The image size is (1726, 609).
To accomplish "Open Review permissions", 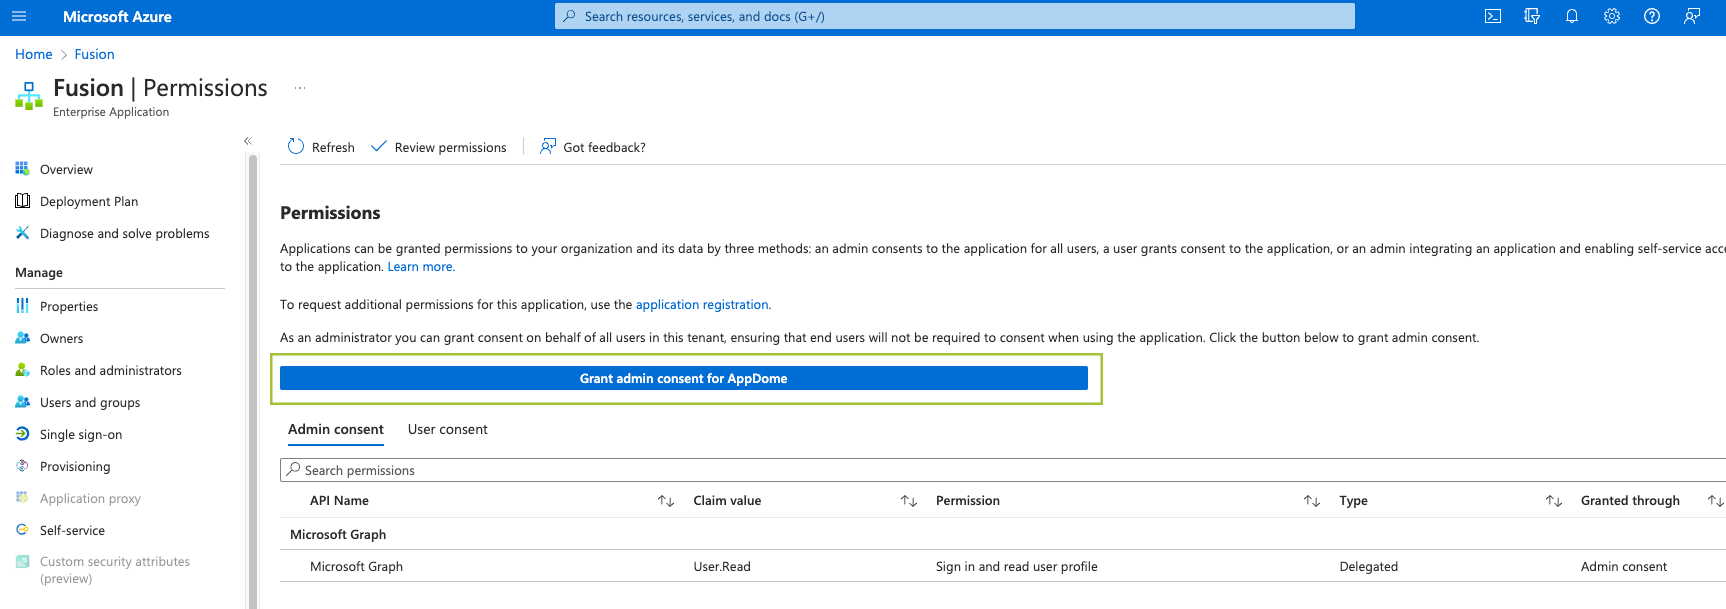I will (439, 147).
